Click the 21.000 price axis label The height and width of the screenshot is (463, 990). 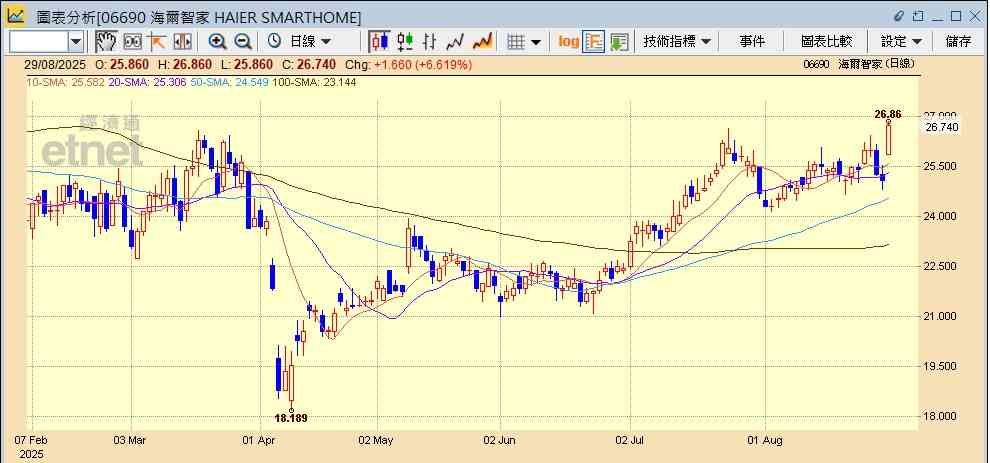[942, 316]
